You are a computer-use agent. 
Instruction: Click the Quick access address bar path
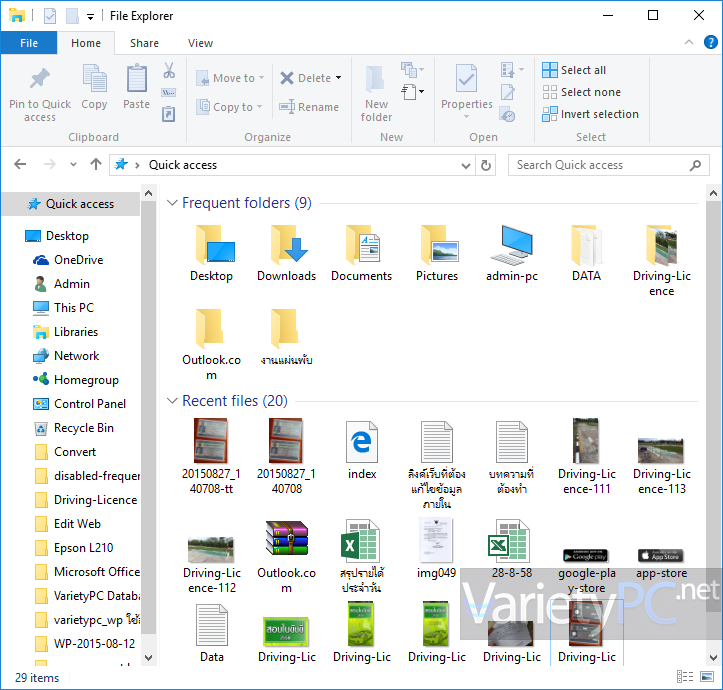coord(183,165)
